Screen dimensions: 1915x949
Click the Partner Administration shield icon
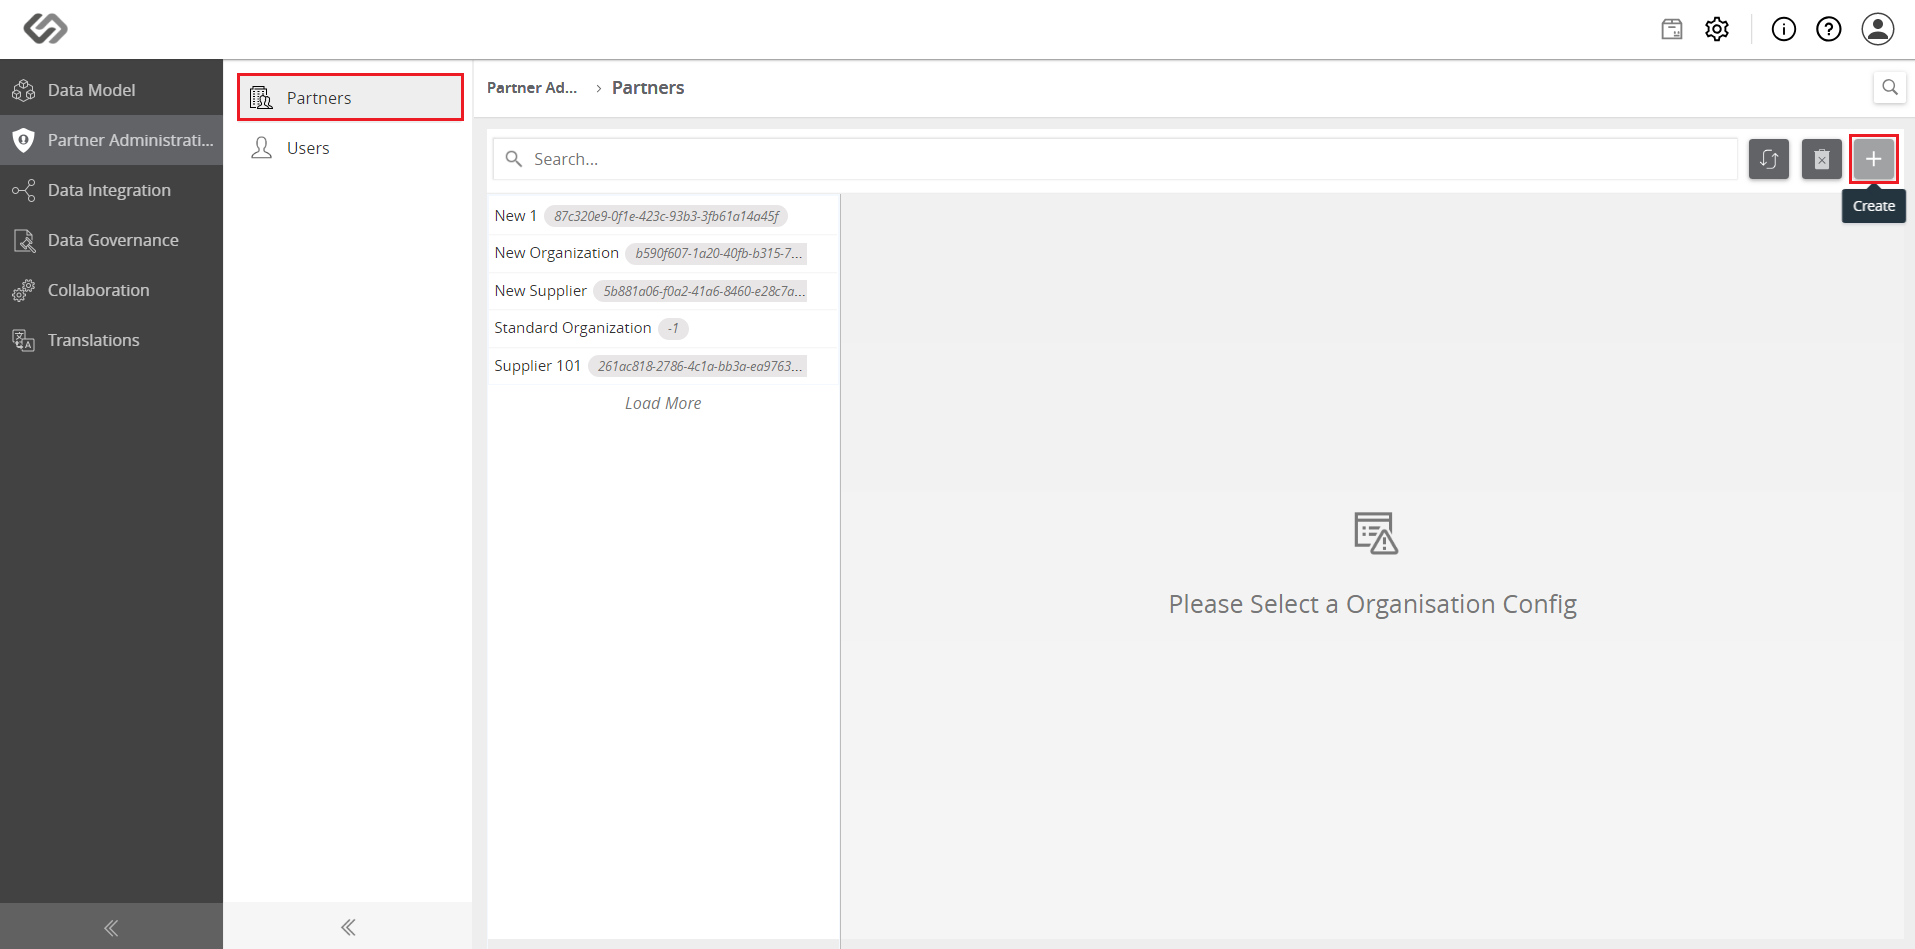point(24,140)
